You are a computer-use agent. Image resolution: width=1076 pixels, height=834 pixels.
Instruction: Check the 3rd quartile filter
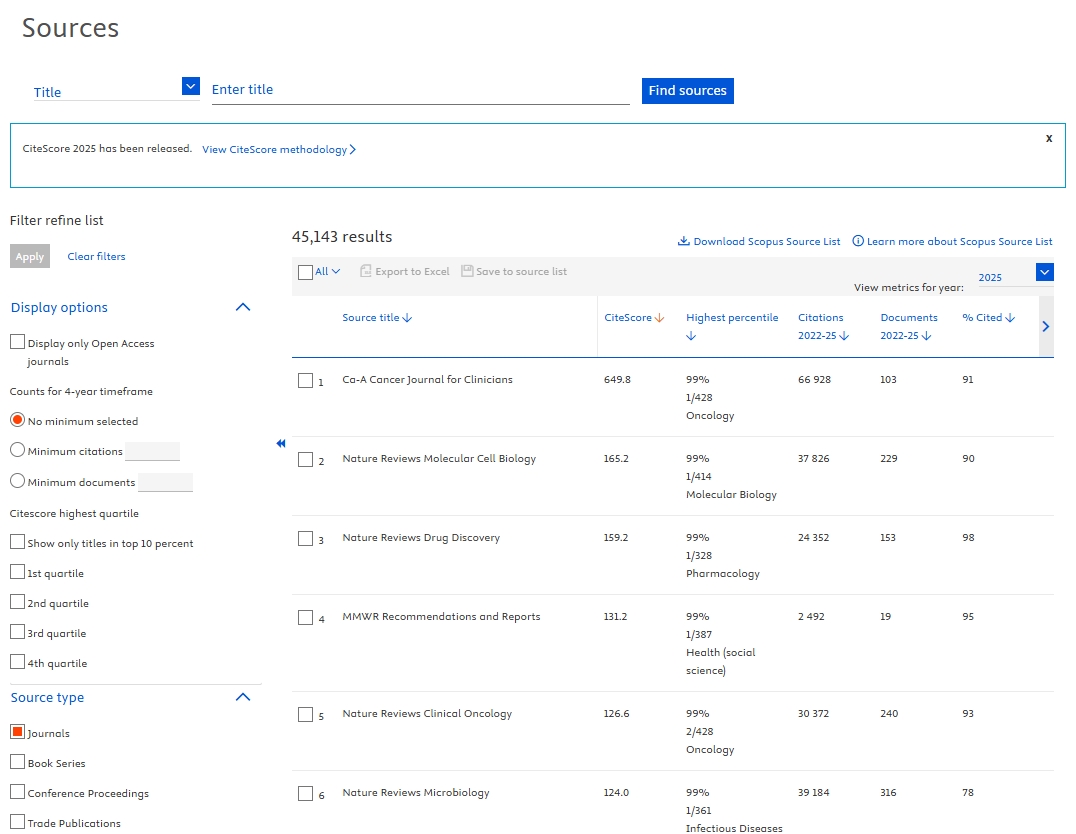[18, 632]
